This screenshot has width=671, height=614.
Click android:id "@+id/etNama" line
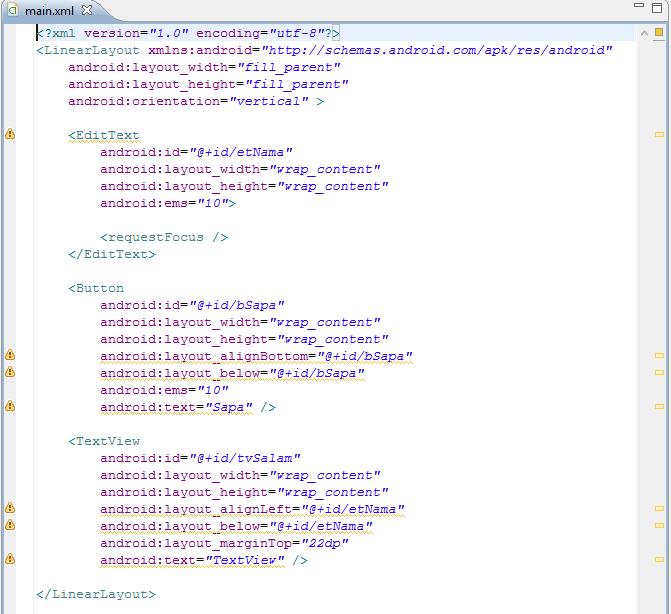point(196,152)
